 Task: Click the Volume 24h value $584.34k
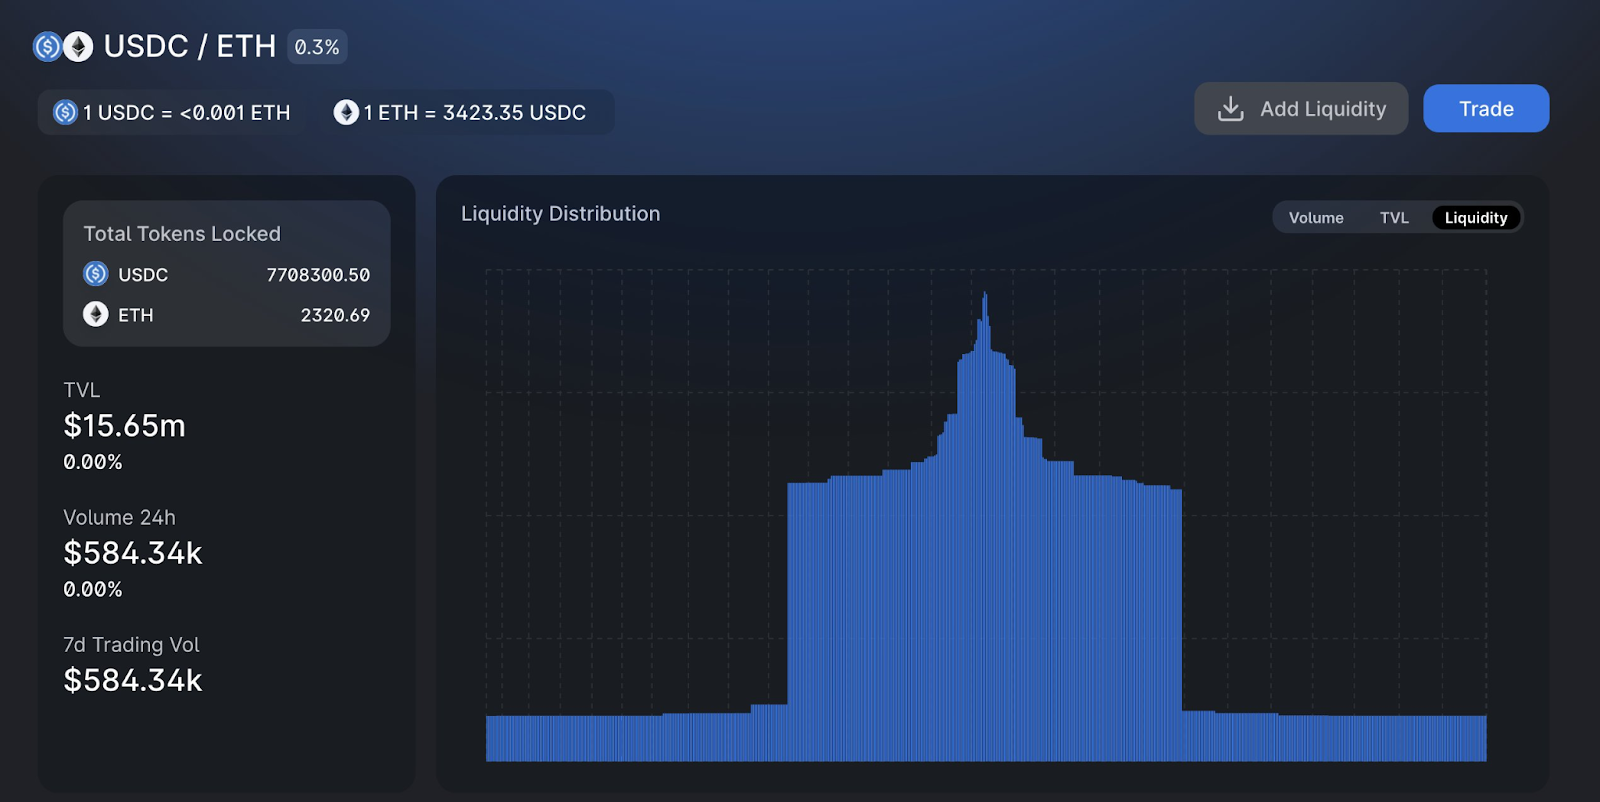click(133, 553)
